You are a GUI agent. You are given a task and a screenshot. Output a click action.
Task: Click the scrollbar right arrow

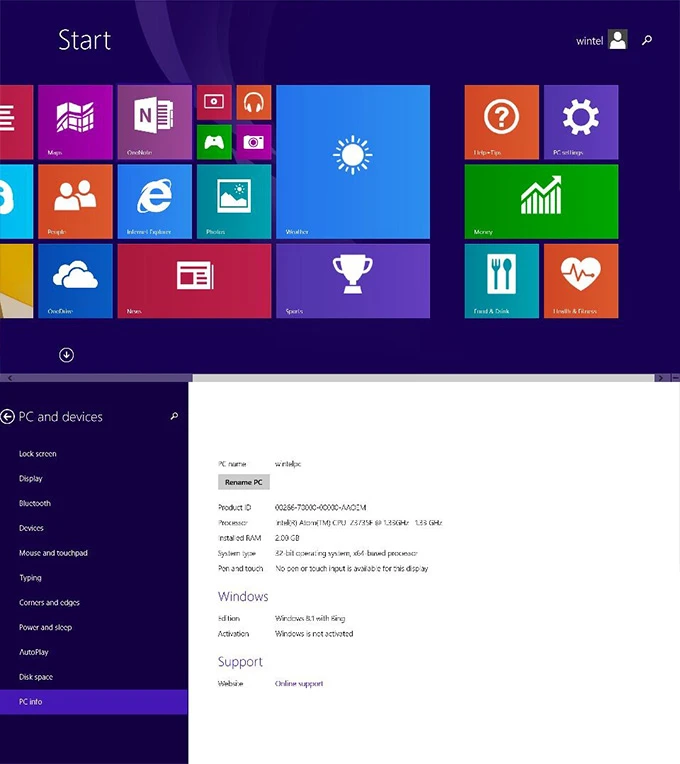pyautogui.click(x=660, y=378)
